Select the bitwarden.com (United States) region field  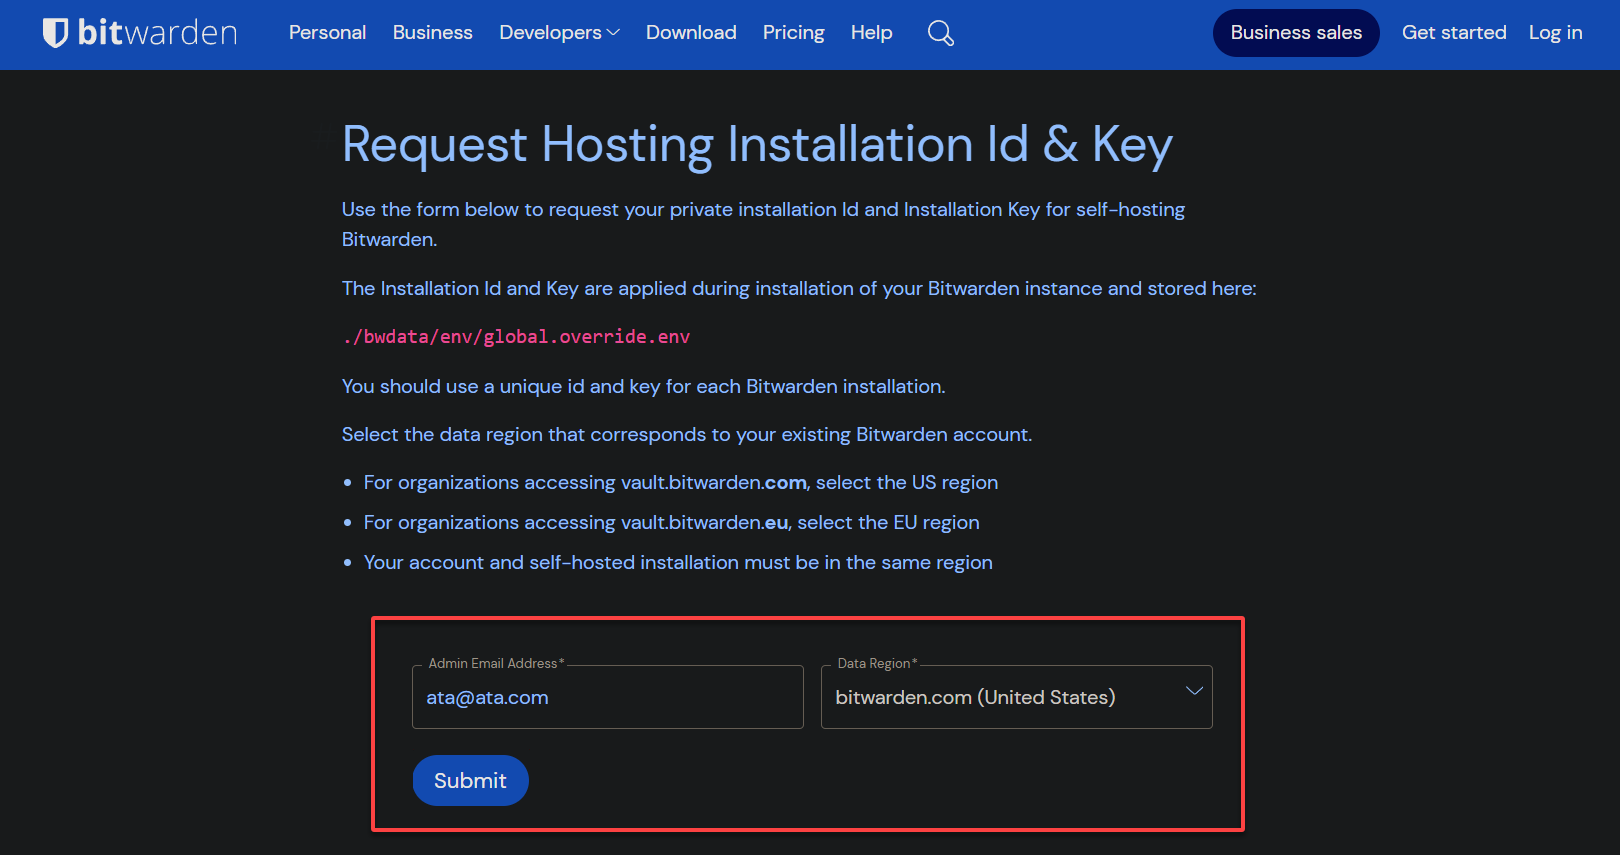coord(1016,697)
